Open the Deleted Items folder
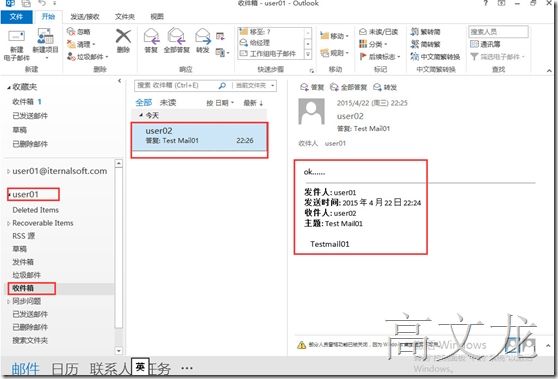The width and height of the screenshot is (558, 379). point(35,210)
